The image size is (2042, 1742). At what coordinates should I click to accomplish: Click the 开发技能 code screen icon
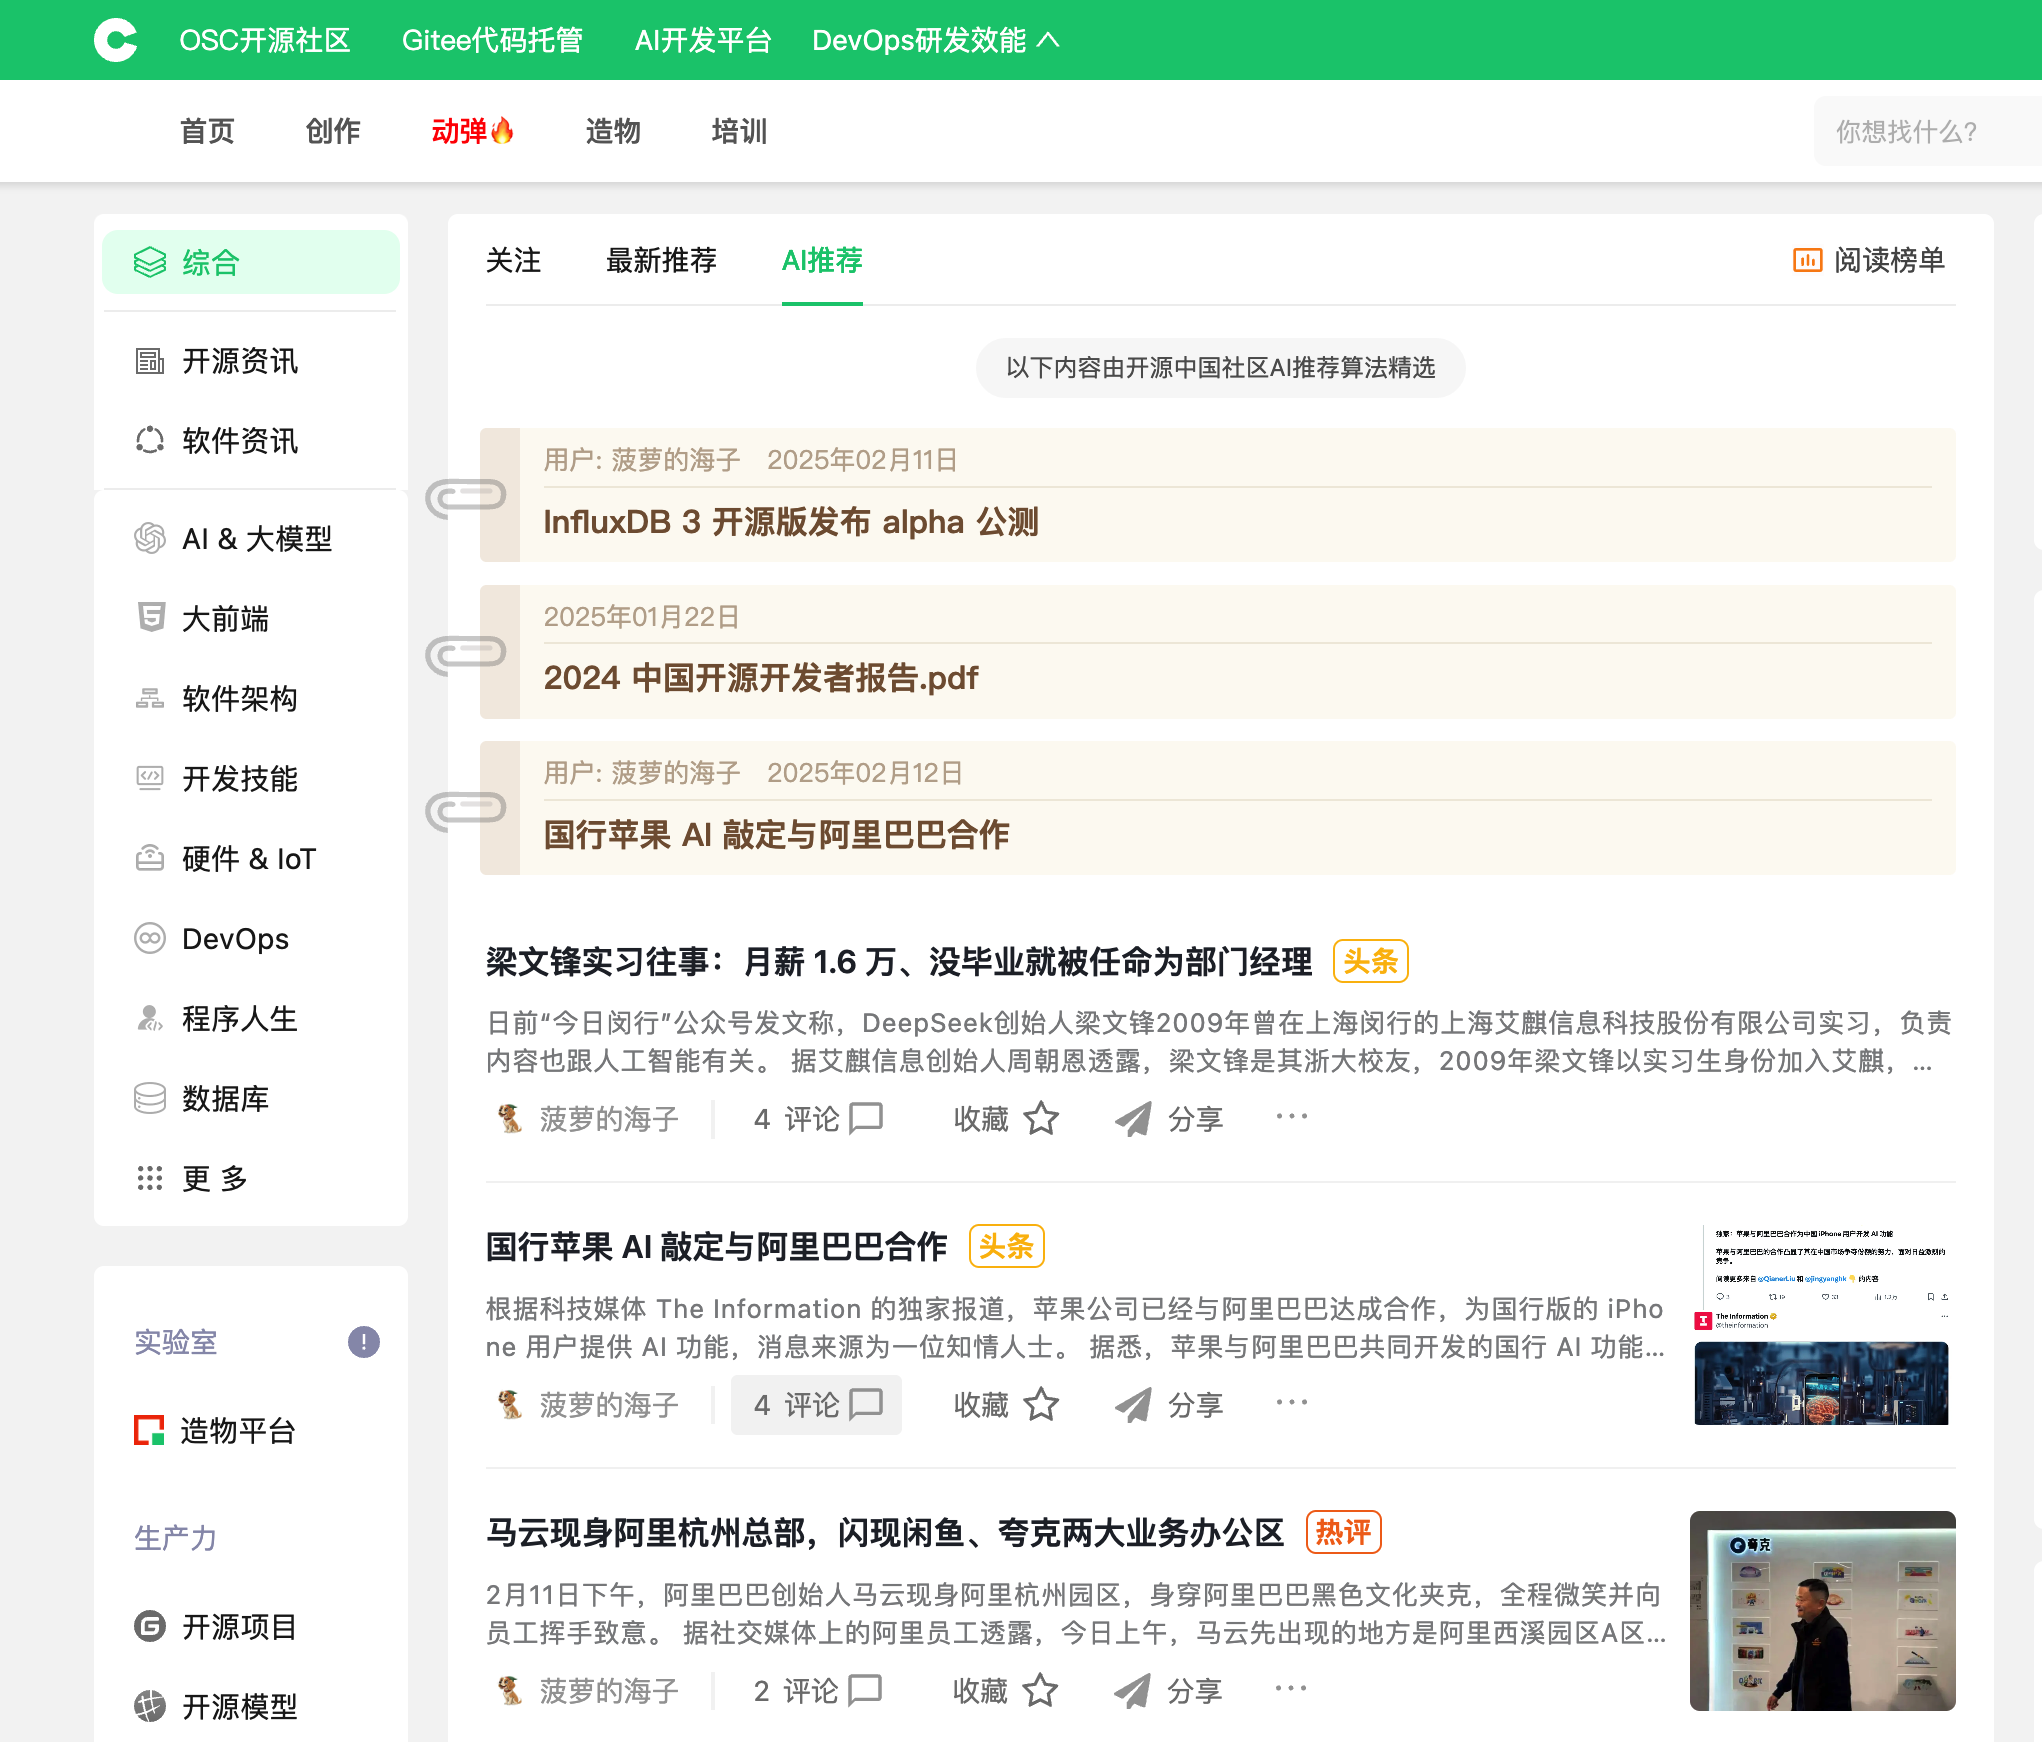coord(150,778)
